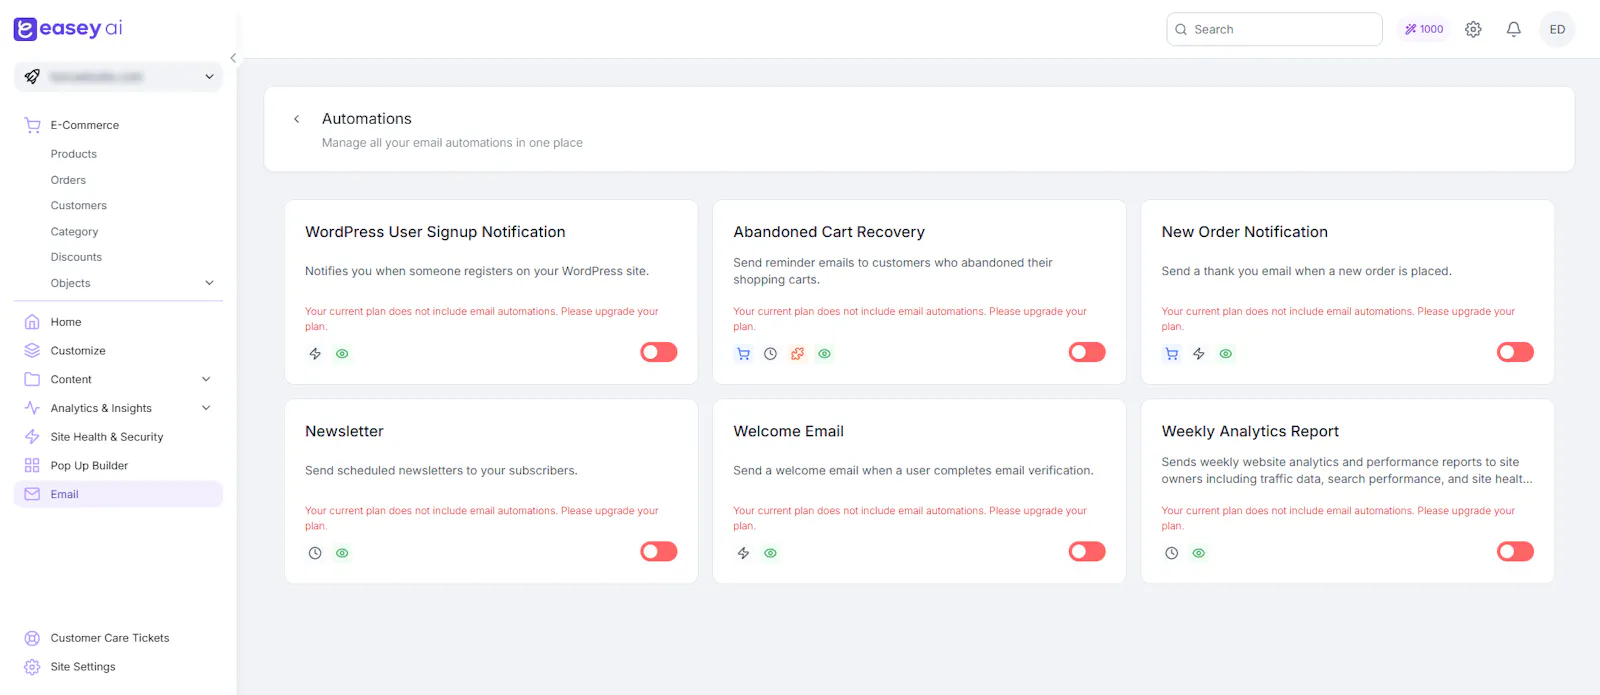The width and height of the screenshot is (1600, 695).
Task: Click clock icon on Newsletter card
Action: click(315, 553)
